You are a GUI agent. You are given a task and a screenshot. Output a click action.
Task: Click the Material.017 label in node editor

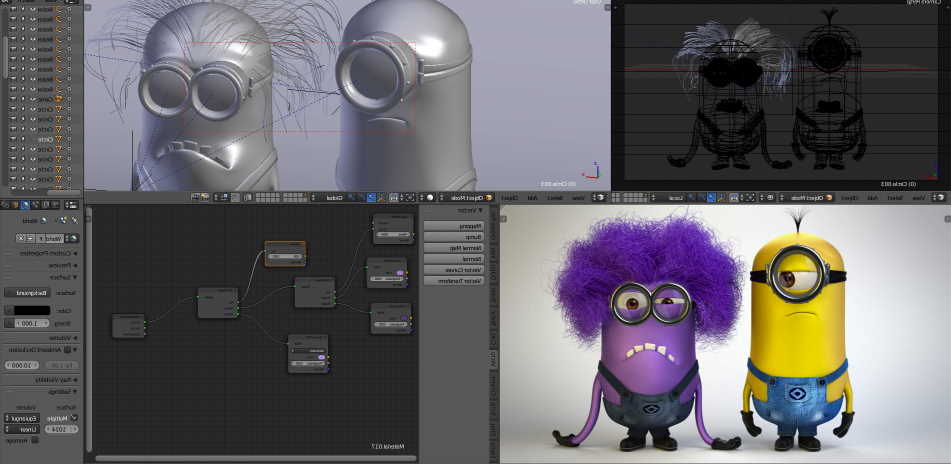[x=387, y=446]
